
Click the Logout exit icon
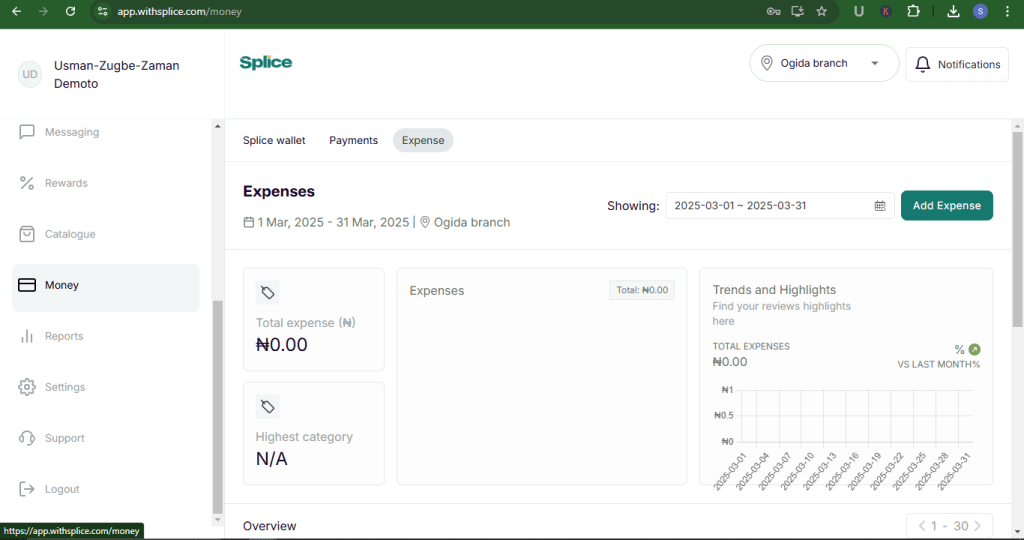click(27, 488)
